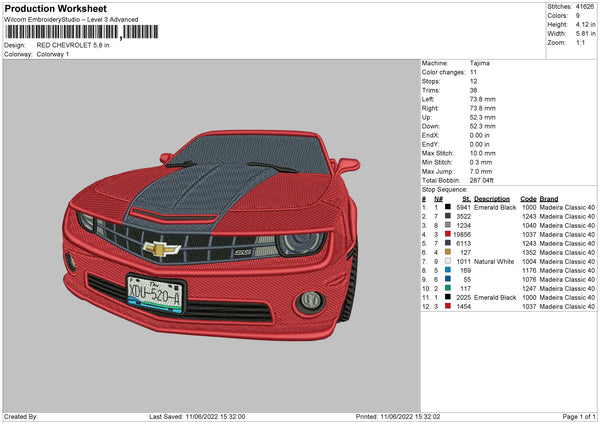
Task: Choose the red swatch in stop 4
Action: (x=449, y=234)
